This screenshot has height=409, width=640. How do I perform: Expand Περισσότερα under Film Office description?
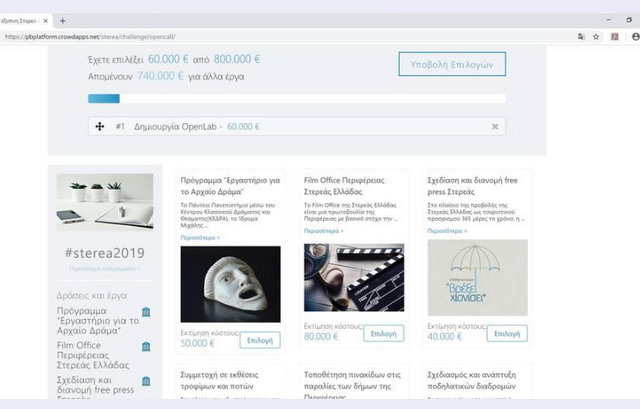pyautogui.click(x=322, y=231)
